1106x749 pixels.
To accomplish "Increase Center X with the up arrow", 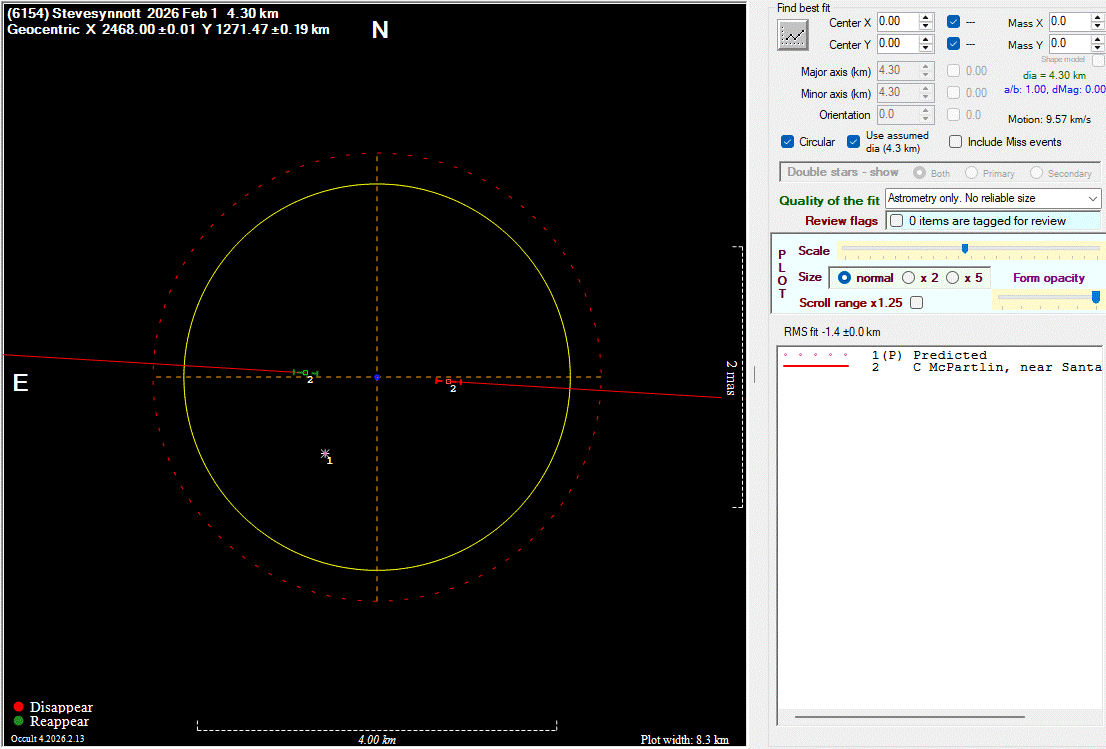I will (926, 17).
